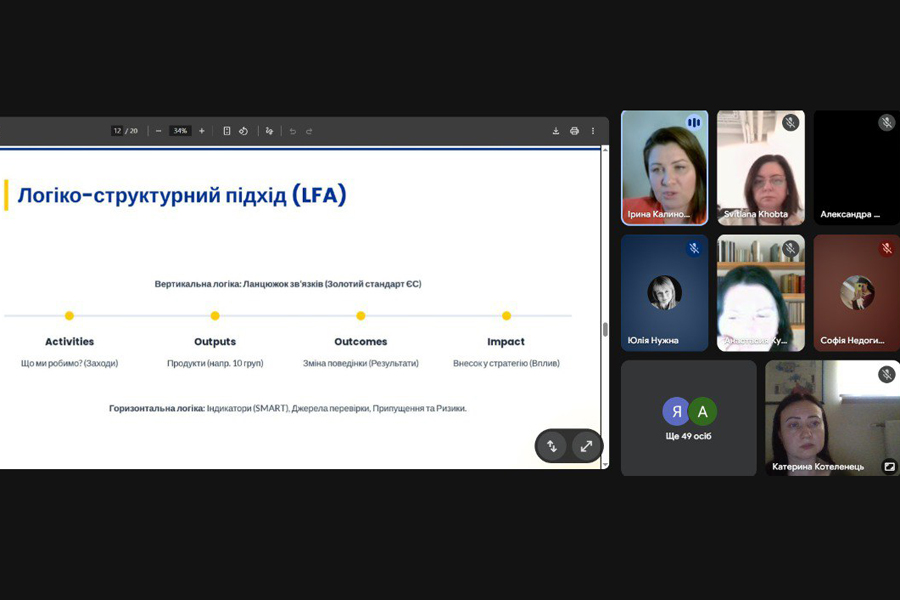
Task: Click the fit to page icon
Action: point(227,131)
